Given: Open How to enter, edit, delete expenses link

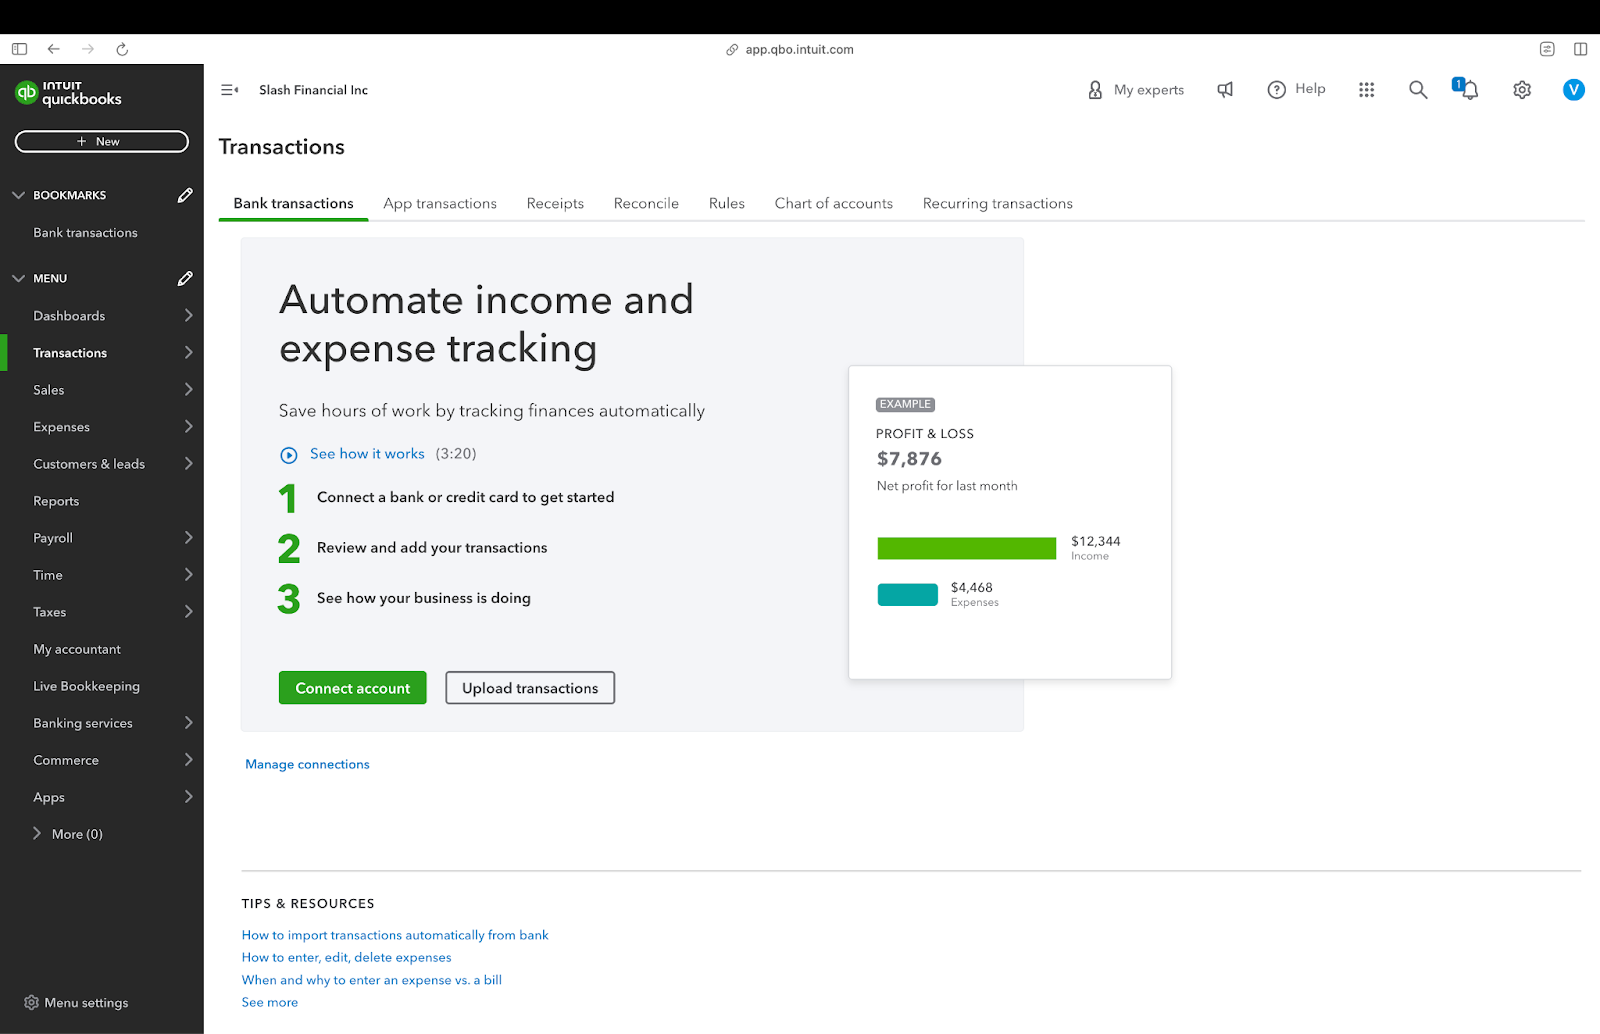Looking at the screenshot, I should pos(346,957).
